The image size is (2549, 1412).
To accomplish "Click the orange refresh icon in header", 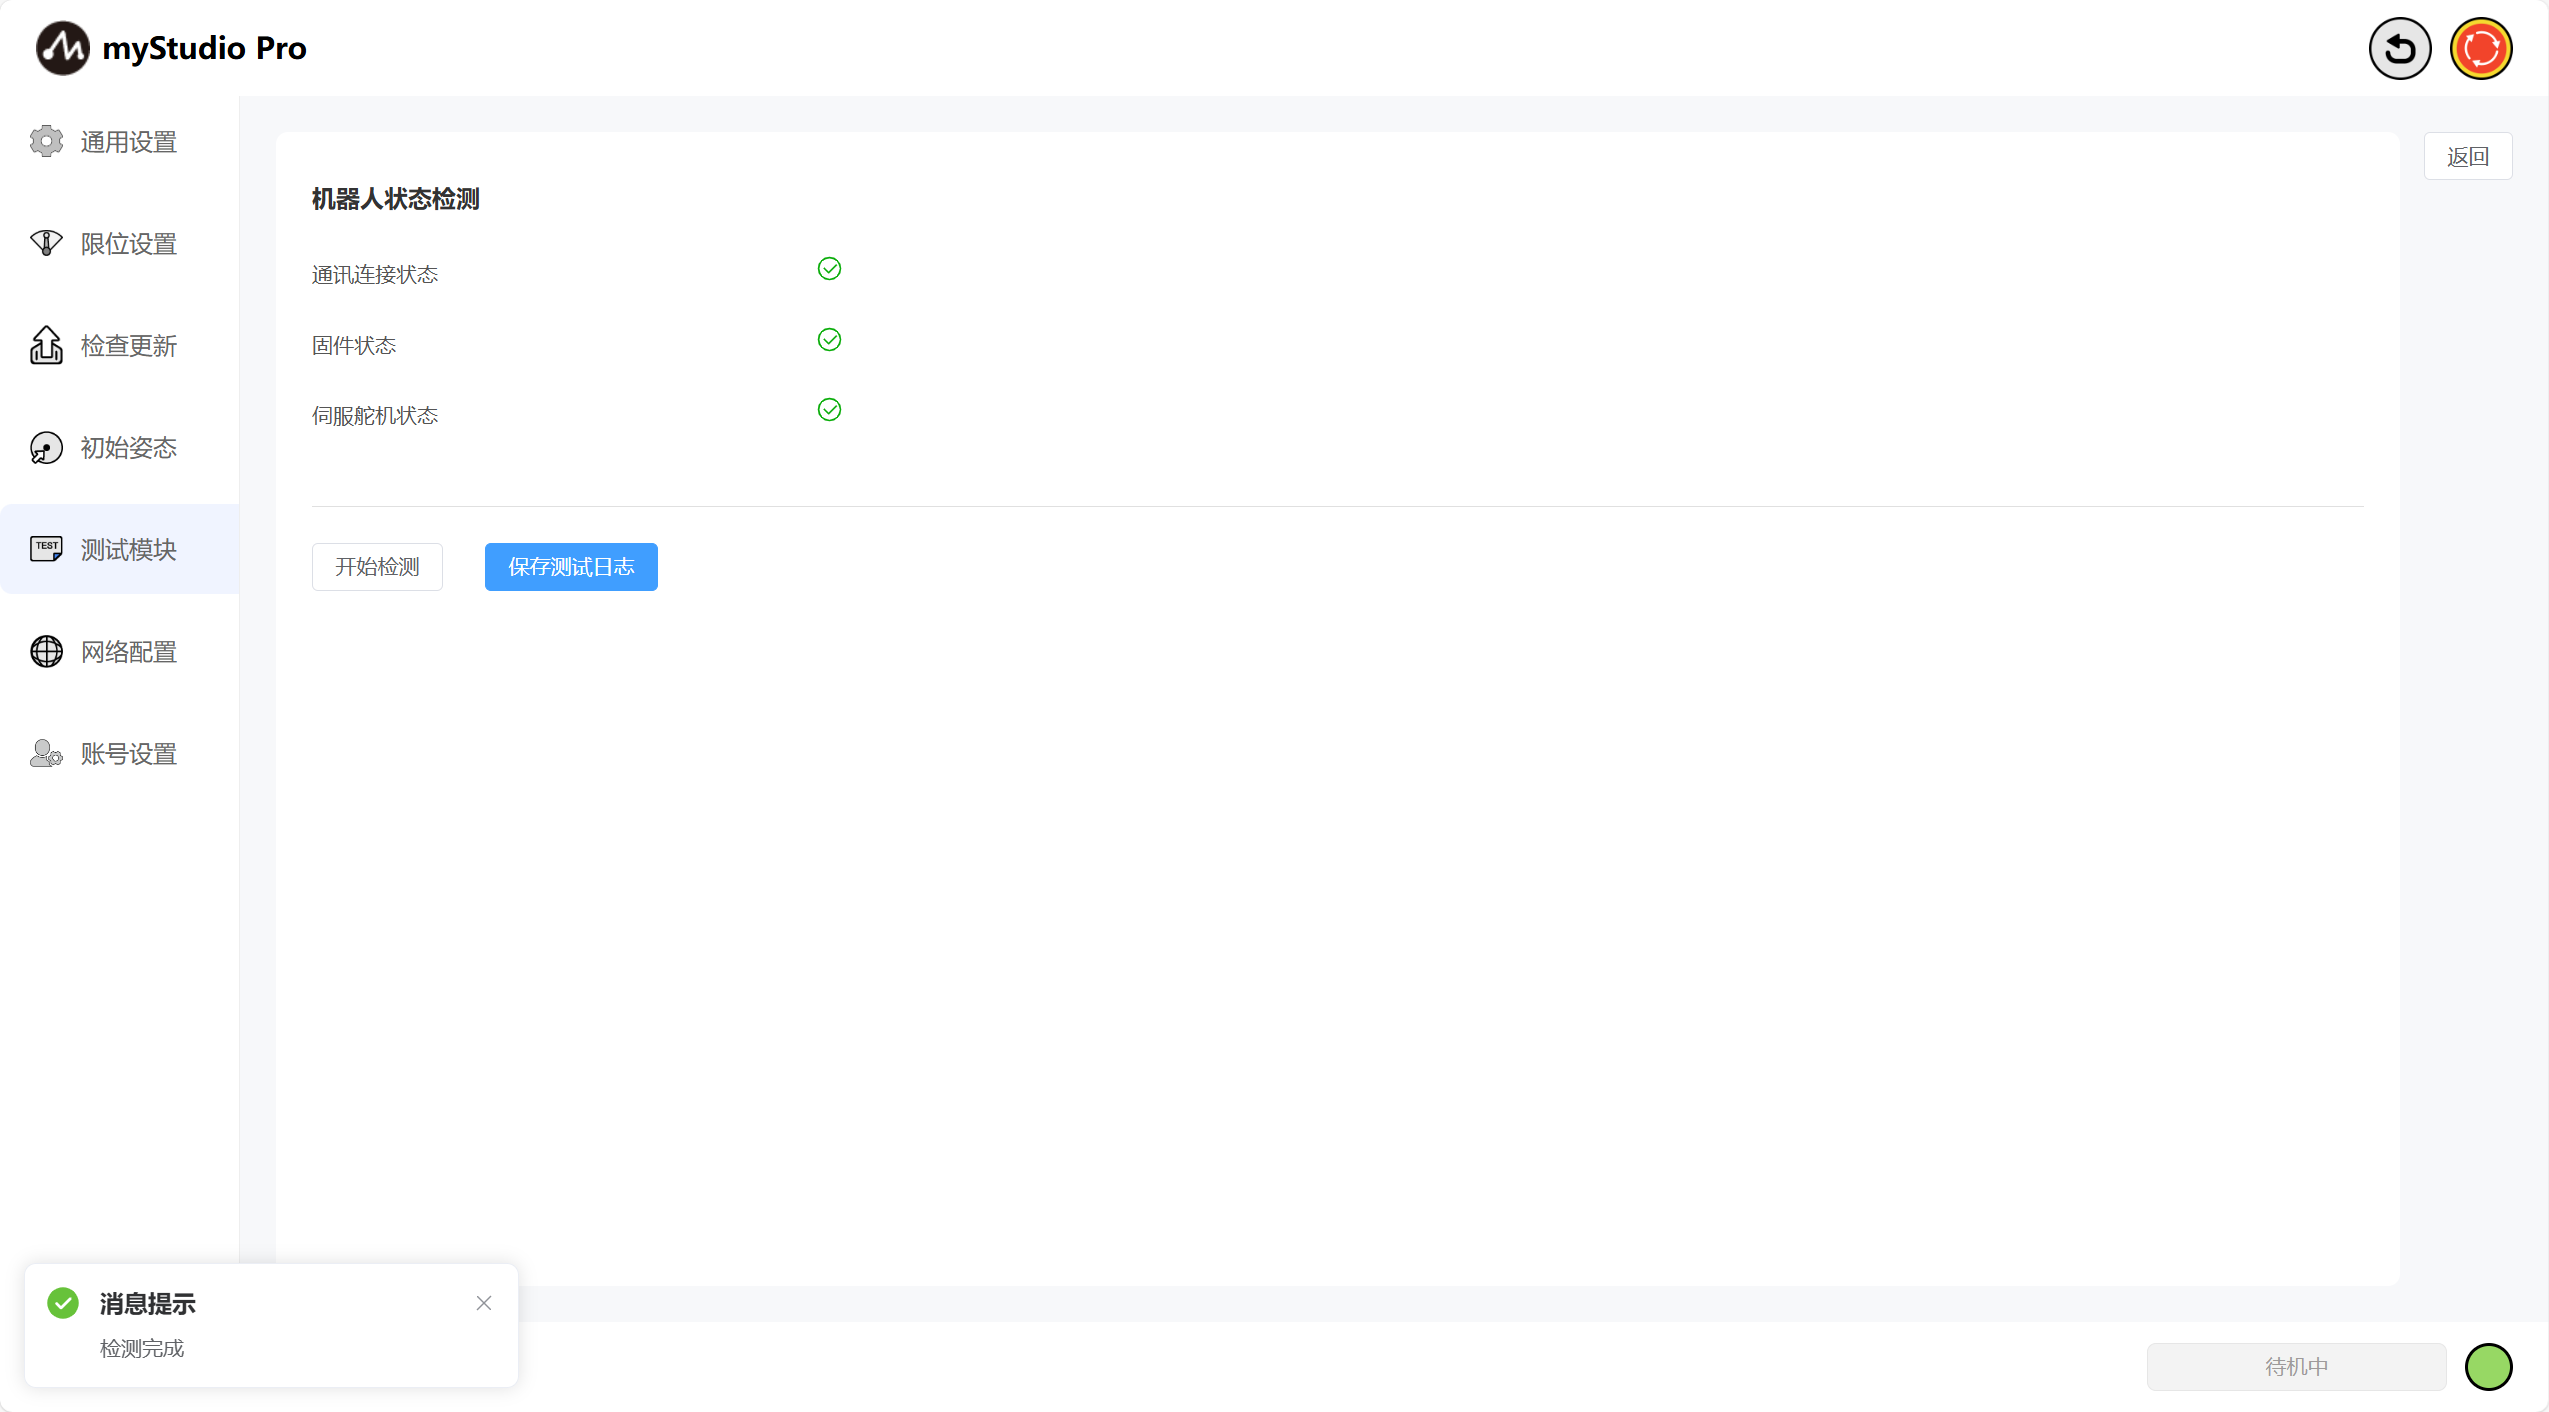I will (x=2480, y=48).
